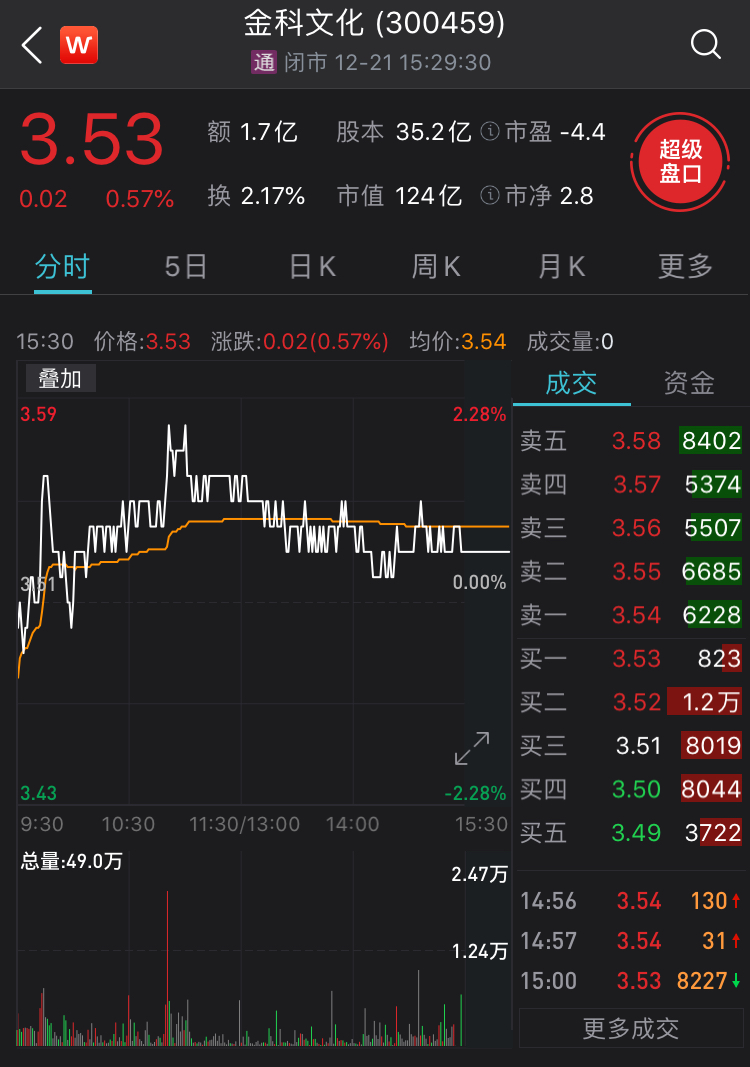Screen dimensions: 750x1067
Task: Tap the 市值 124亿 value
Action: [400, 196]
